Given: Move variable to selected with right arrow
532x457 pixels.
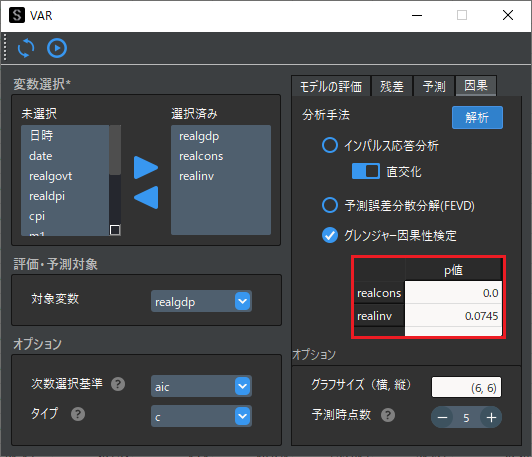Looking at the screenshot, I should tap(146, 168).
